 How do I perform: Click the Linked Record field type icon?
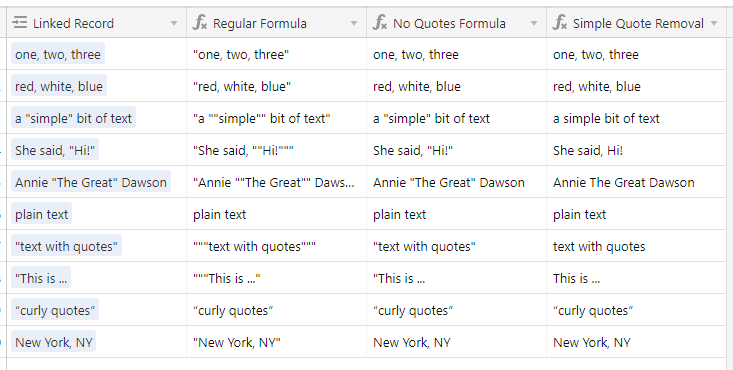point(20,22)
